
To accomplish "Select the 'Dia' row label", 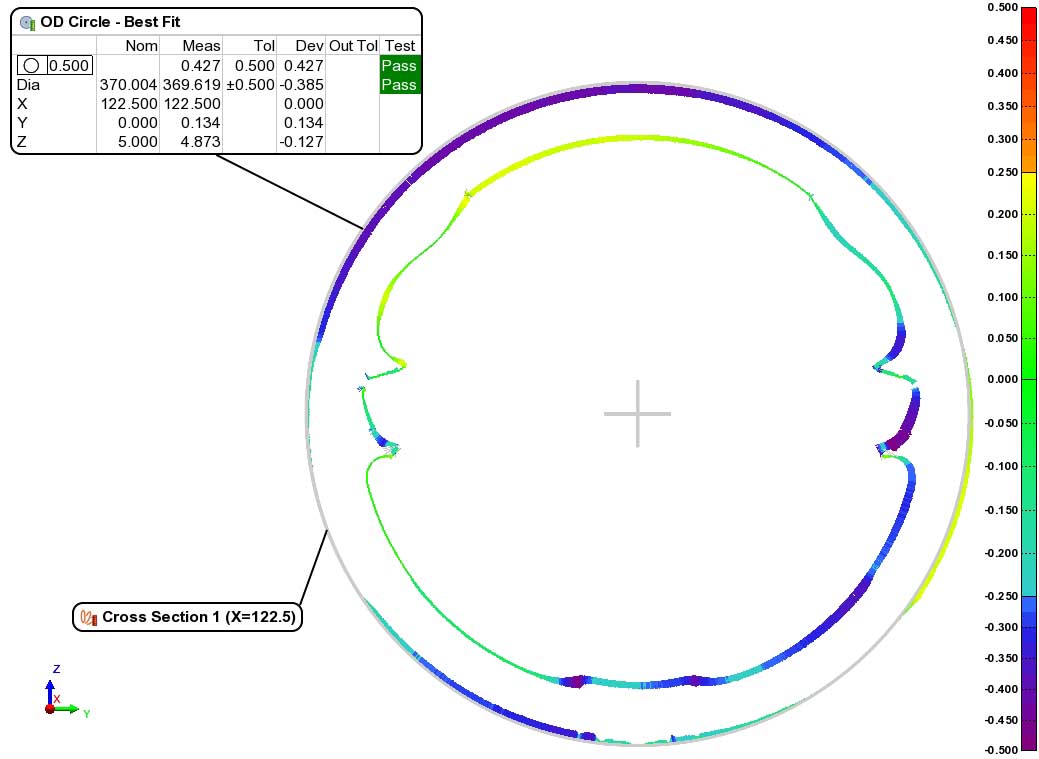I will 28,85.
